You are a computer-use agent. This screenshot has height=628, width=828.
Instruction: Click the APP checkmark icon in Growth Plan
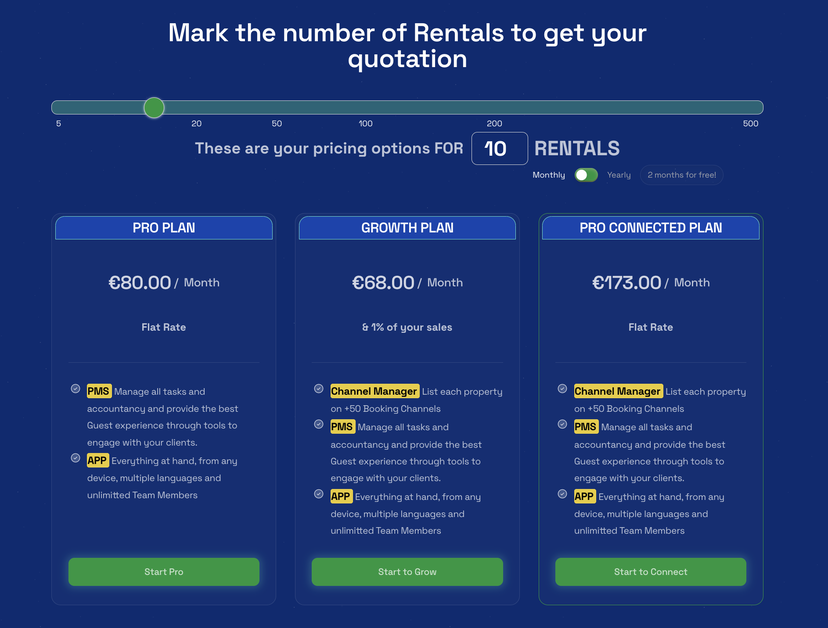[319, 494]
